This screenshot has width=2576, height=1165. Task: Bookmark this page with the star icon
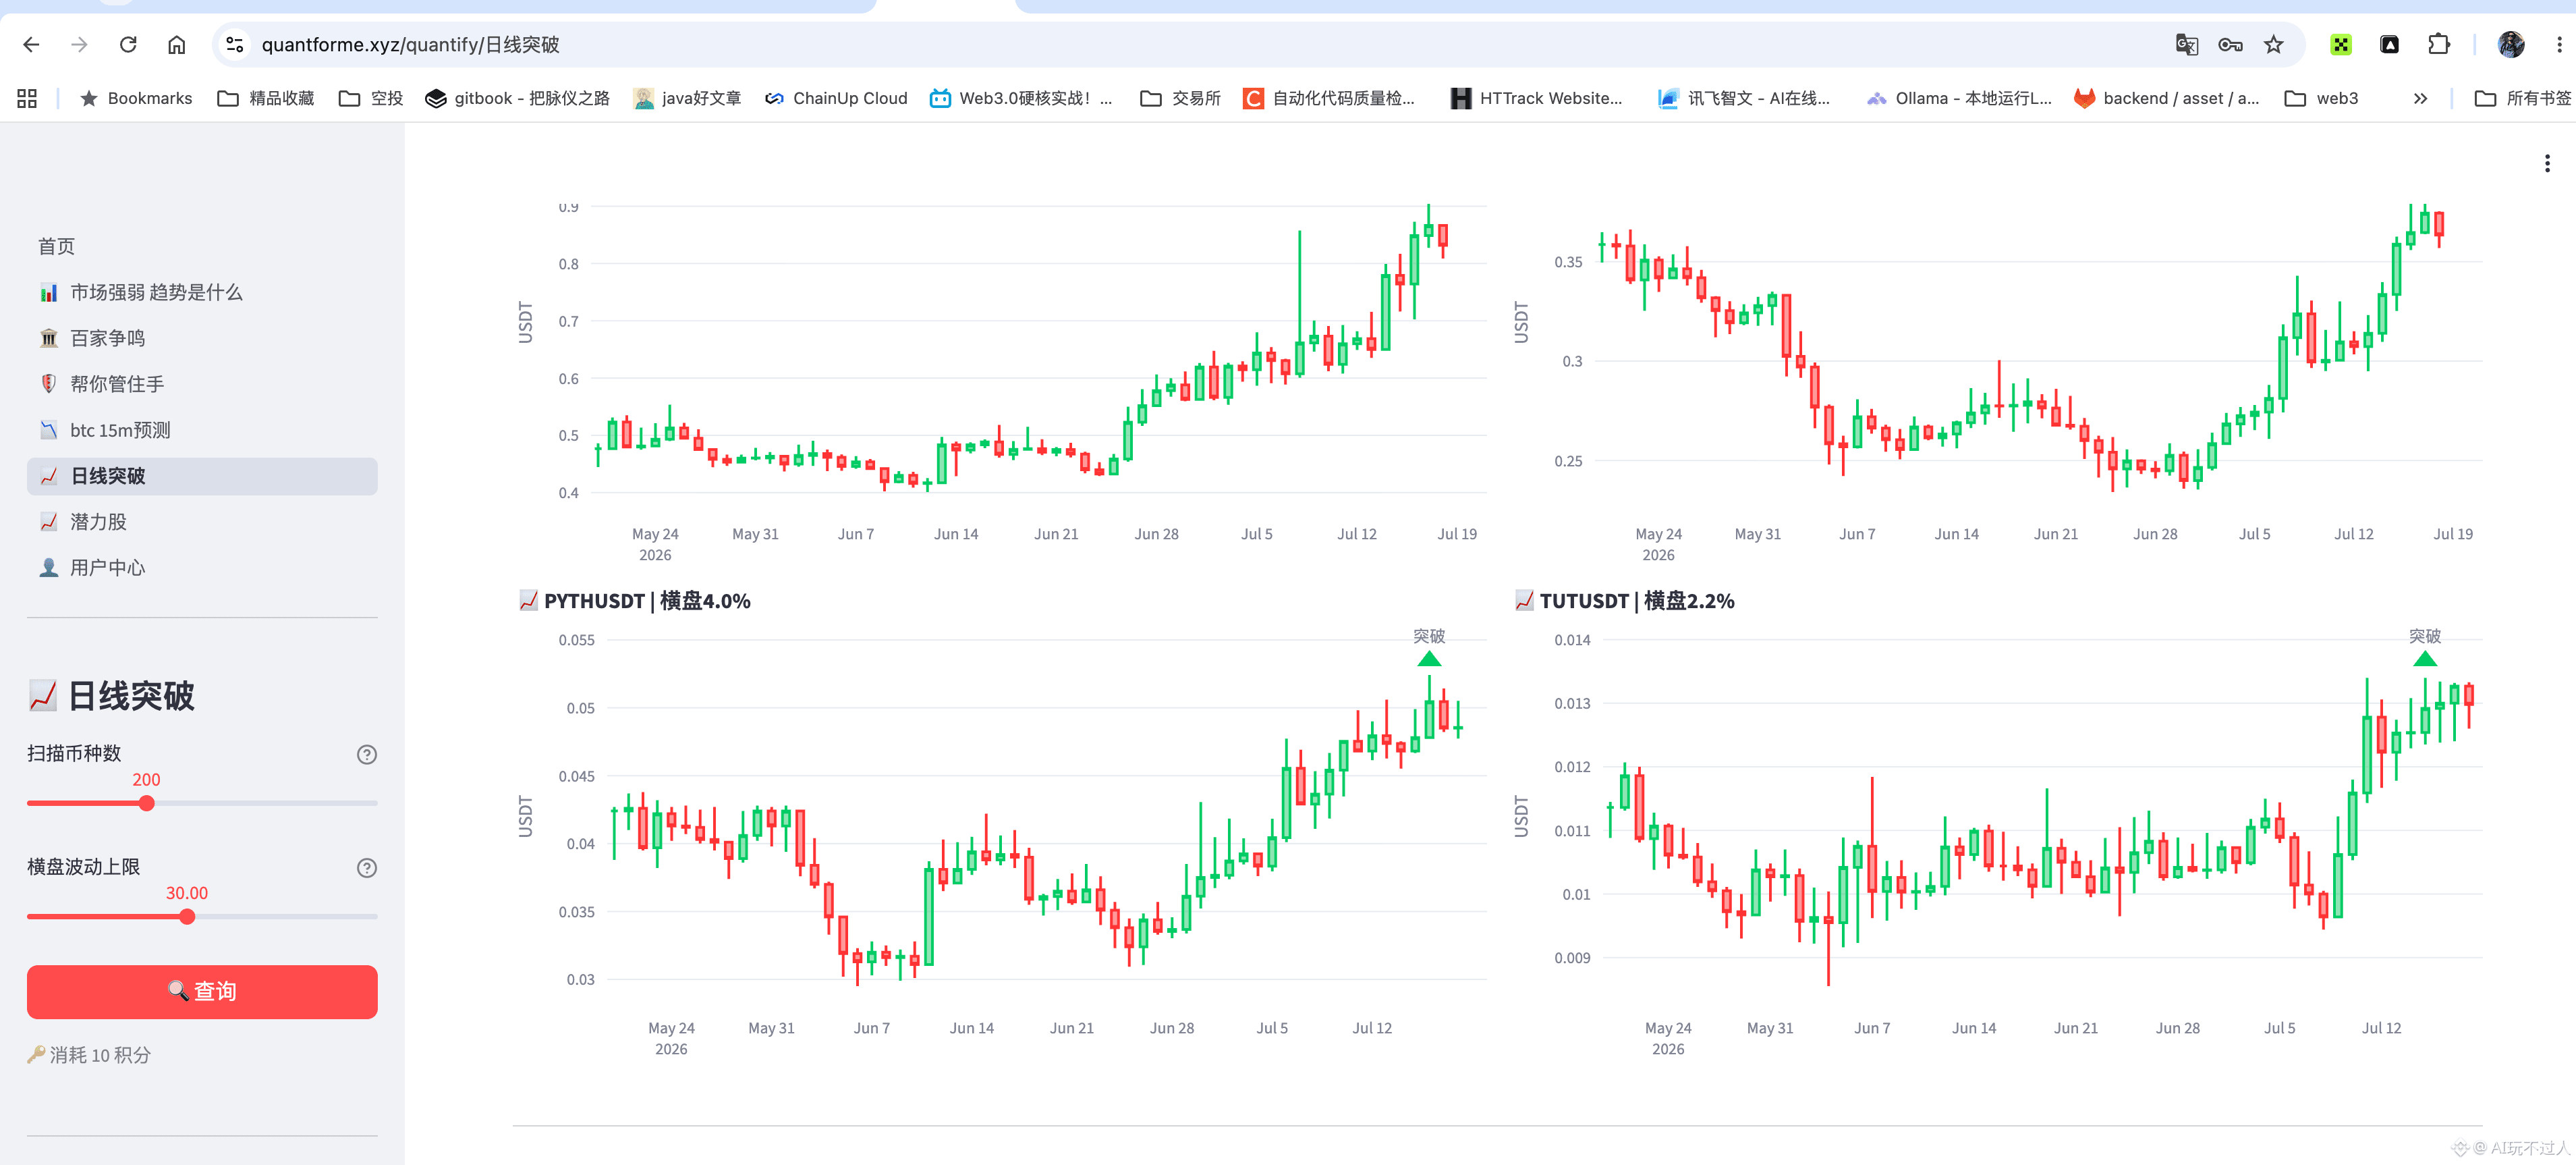coord(2274,44)
